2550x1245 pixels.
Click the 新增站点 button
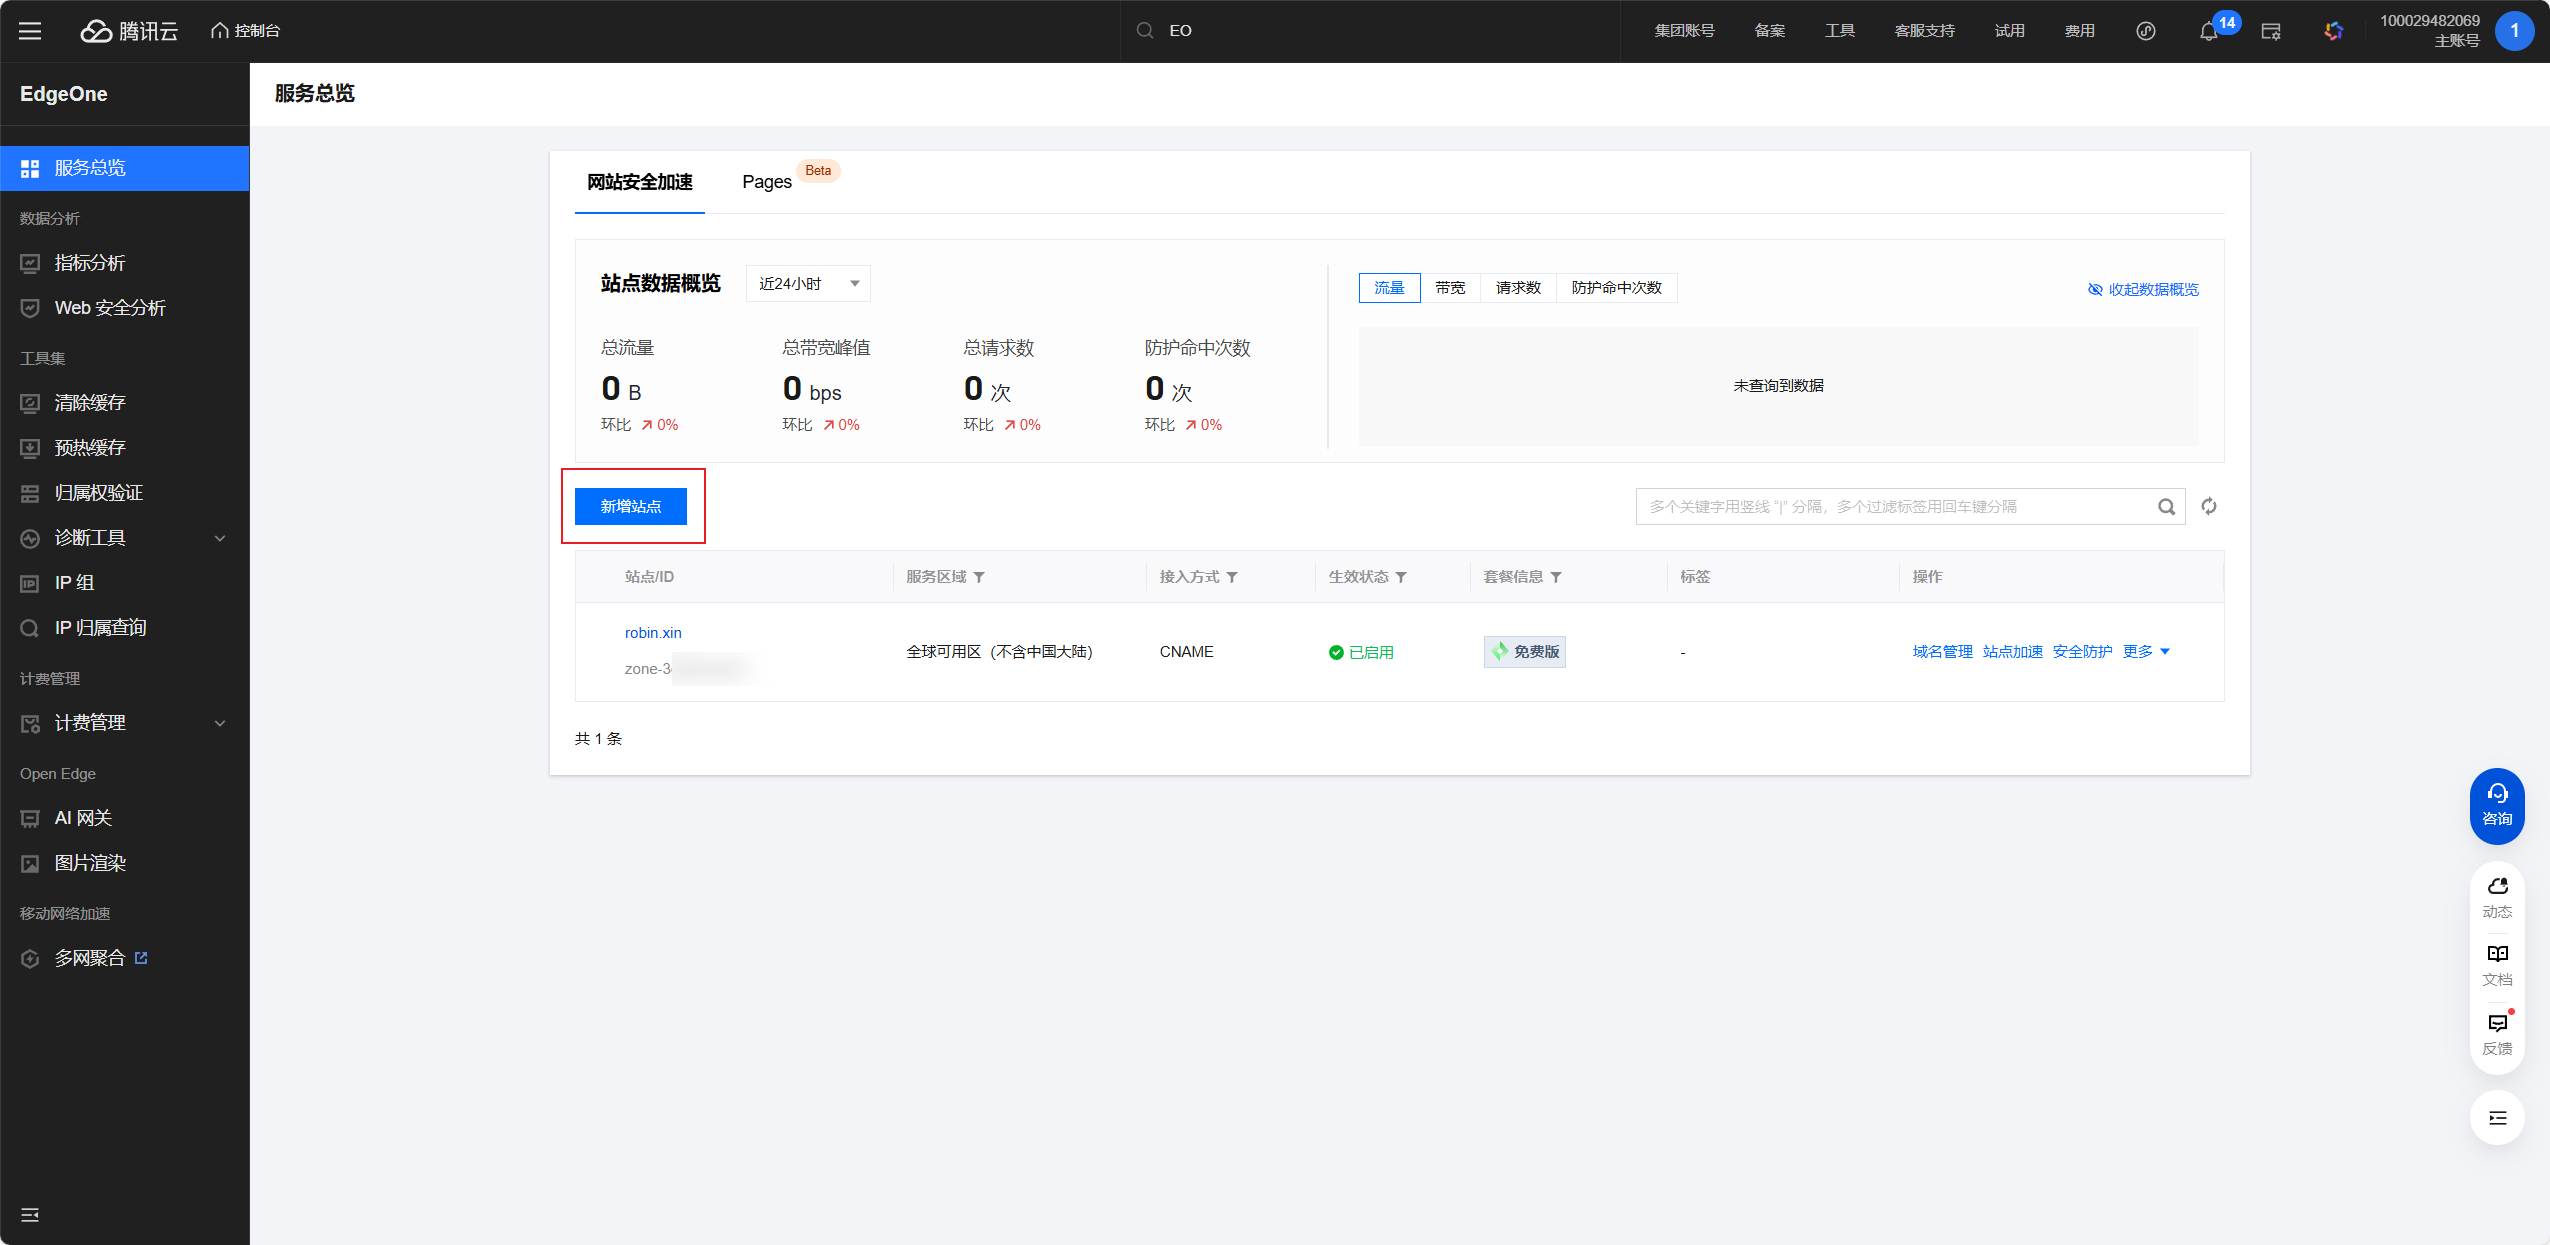click(x=631, y=507)
